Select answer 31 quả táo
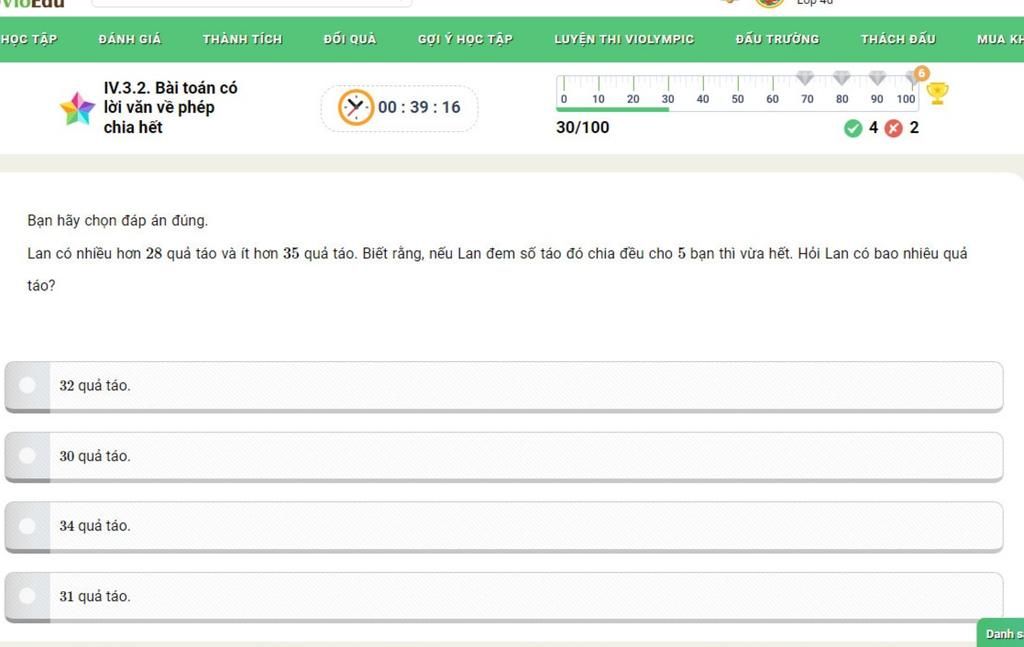 pyautogui.click(x=504, y=597)
